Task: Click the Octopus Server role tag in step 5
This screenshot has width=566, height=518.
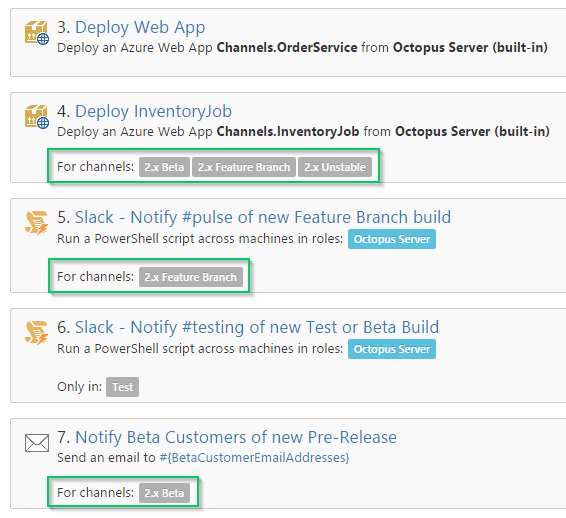Action: (392, 239)
